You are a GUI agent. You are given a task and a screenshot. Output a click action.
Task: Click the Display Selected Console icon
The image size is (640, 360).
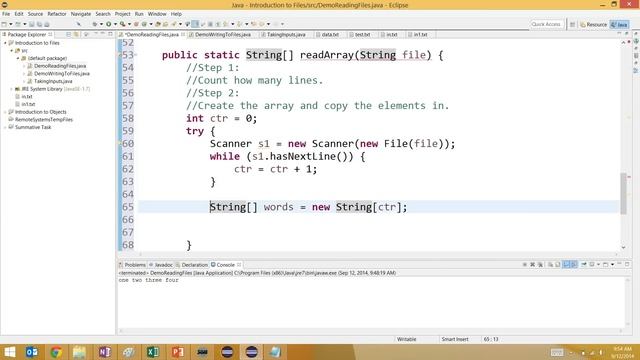tap(591, 264)
